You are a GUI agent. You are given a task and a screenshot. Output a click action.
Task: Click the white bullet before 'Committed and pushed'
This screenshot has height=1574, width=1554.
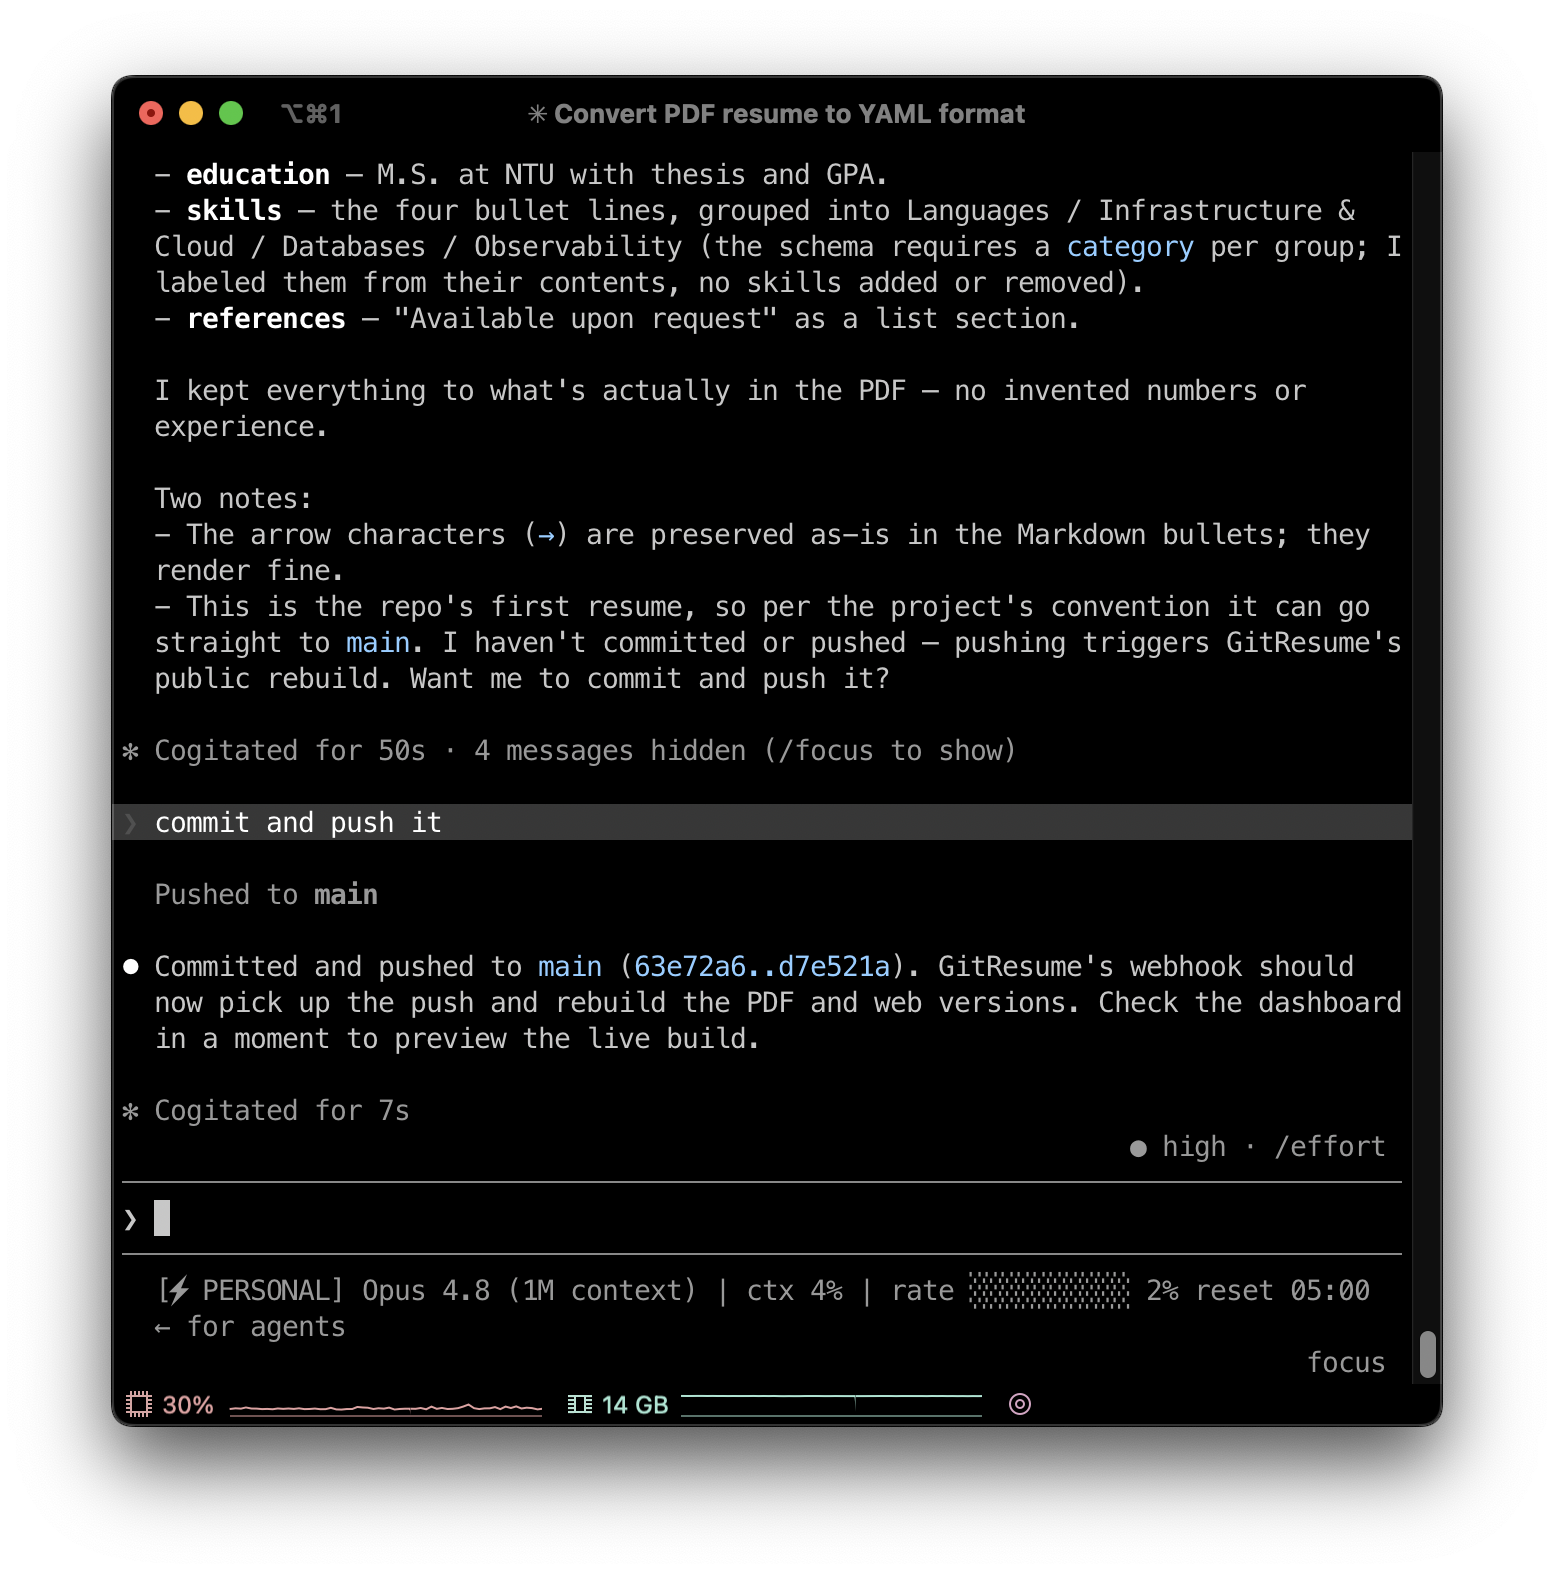[x=131, y=966]
